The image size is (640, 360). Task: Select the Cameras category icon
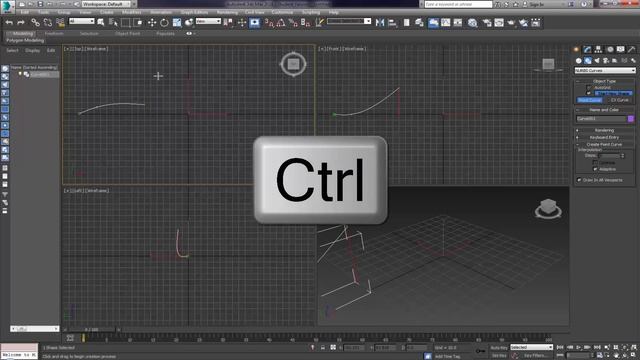pos(606,60)
